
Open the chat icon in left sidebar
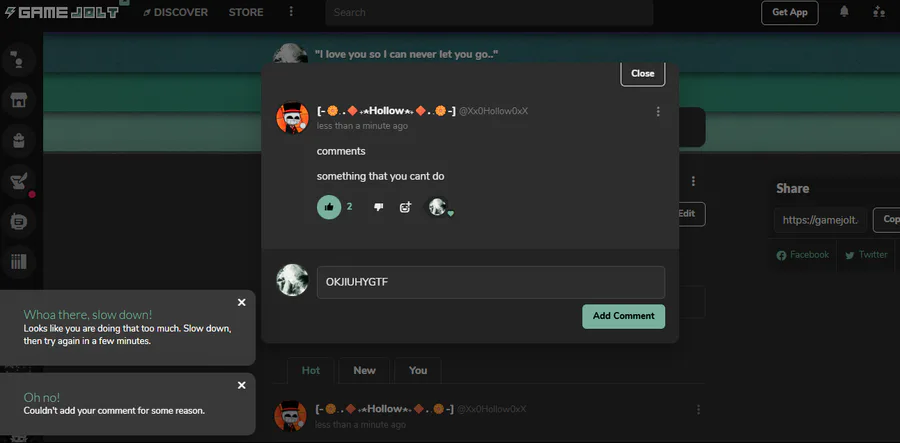pos(19,222)
